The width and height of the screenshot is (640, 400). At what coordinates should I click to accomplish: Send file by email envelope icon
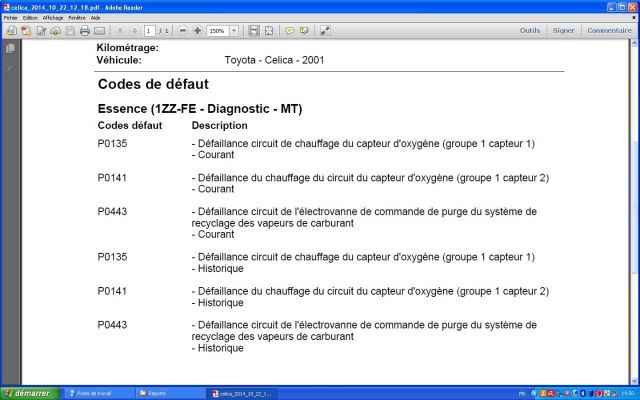100,31
